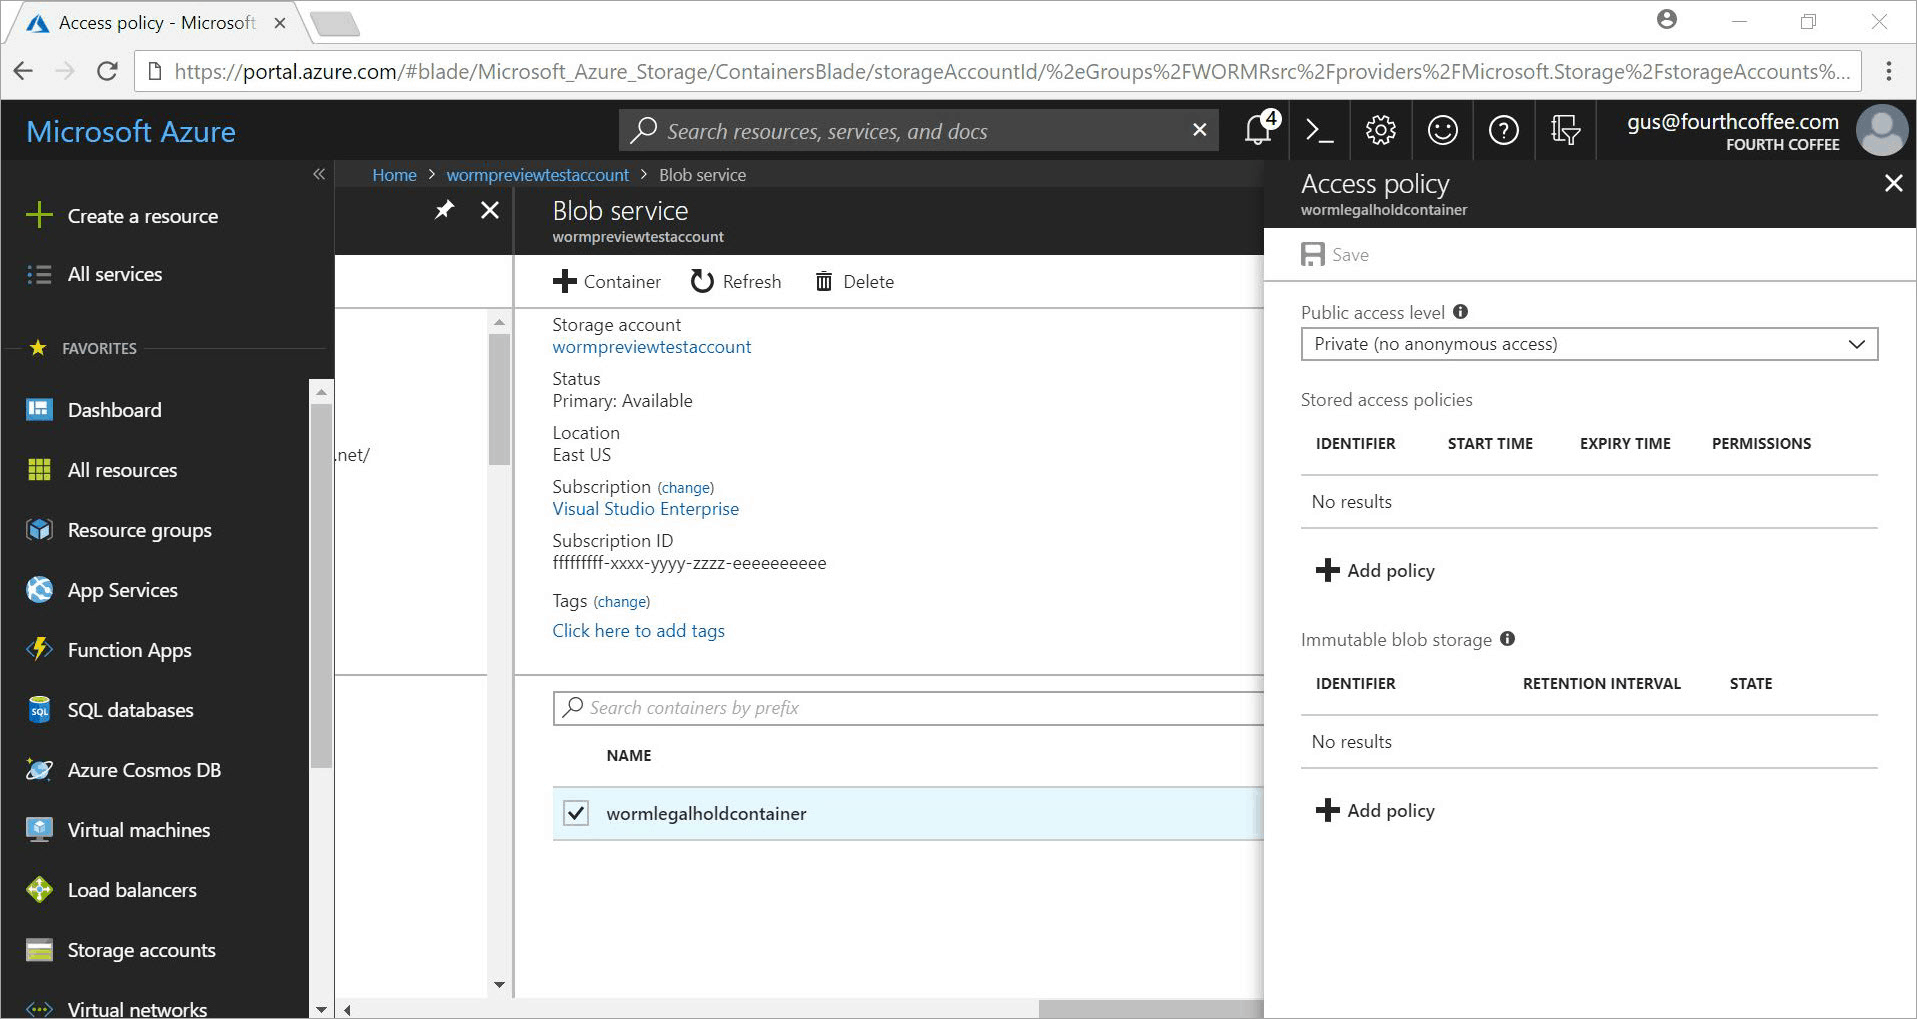The height and width of the screenshot is (1019, 1917).
Task: Collapse the left sidebar with the chevron
Action: pos(319,174)
